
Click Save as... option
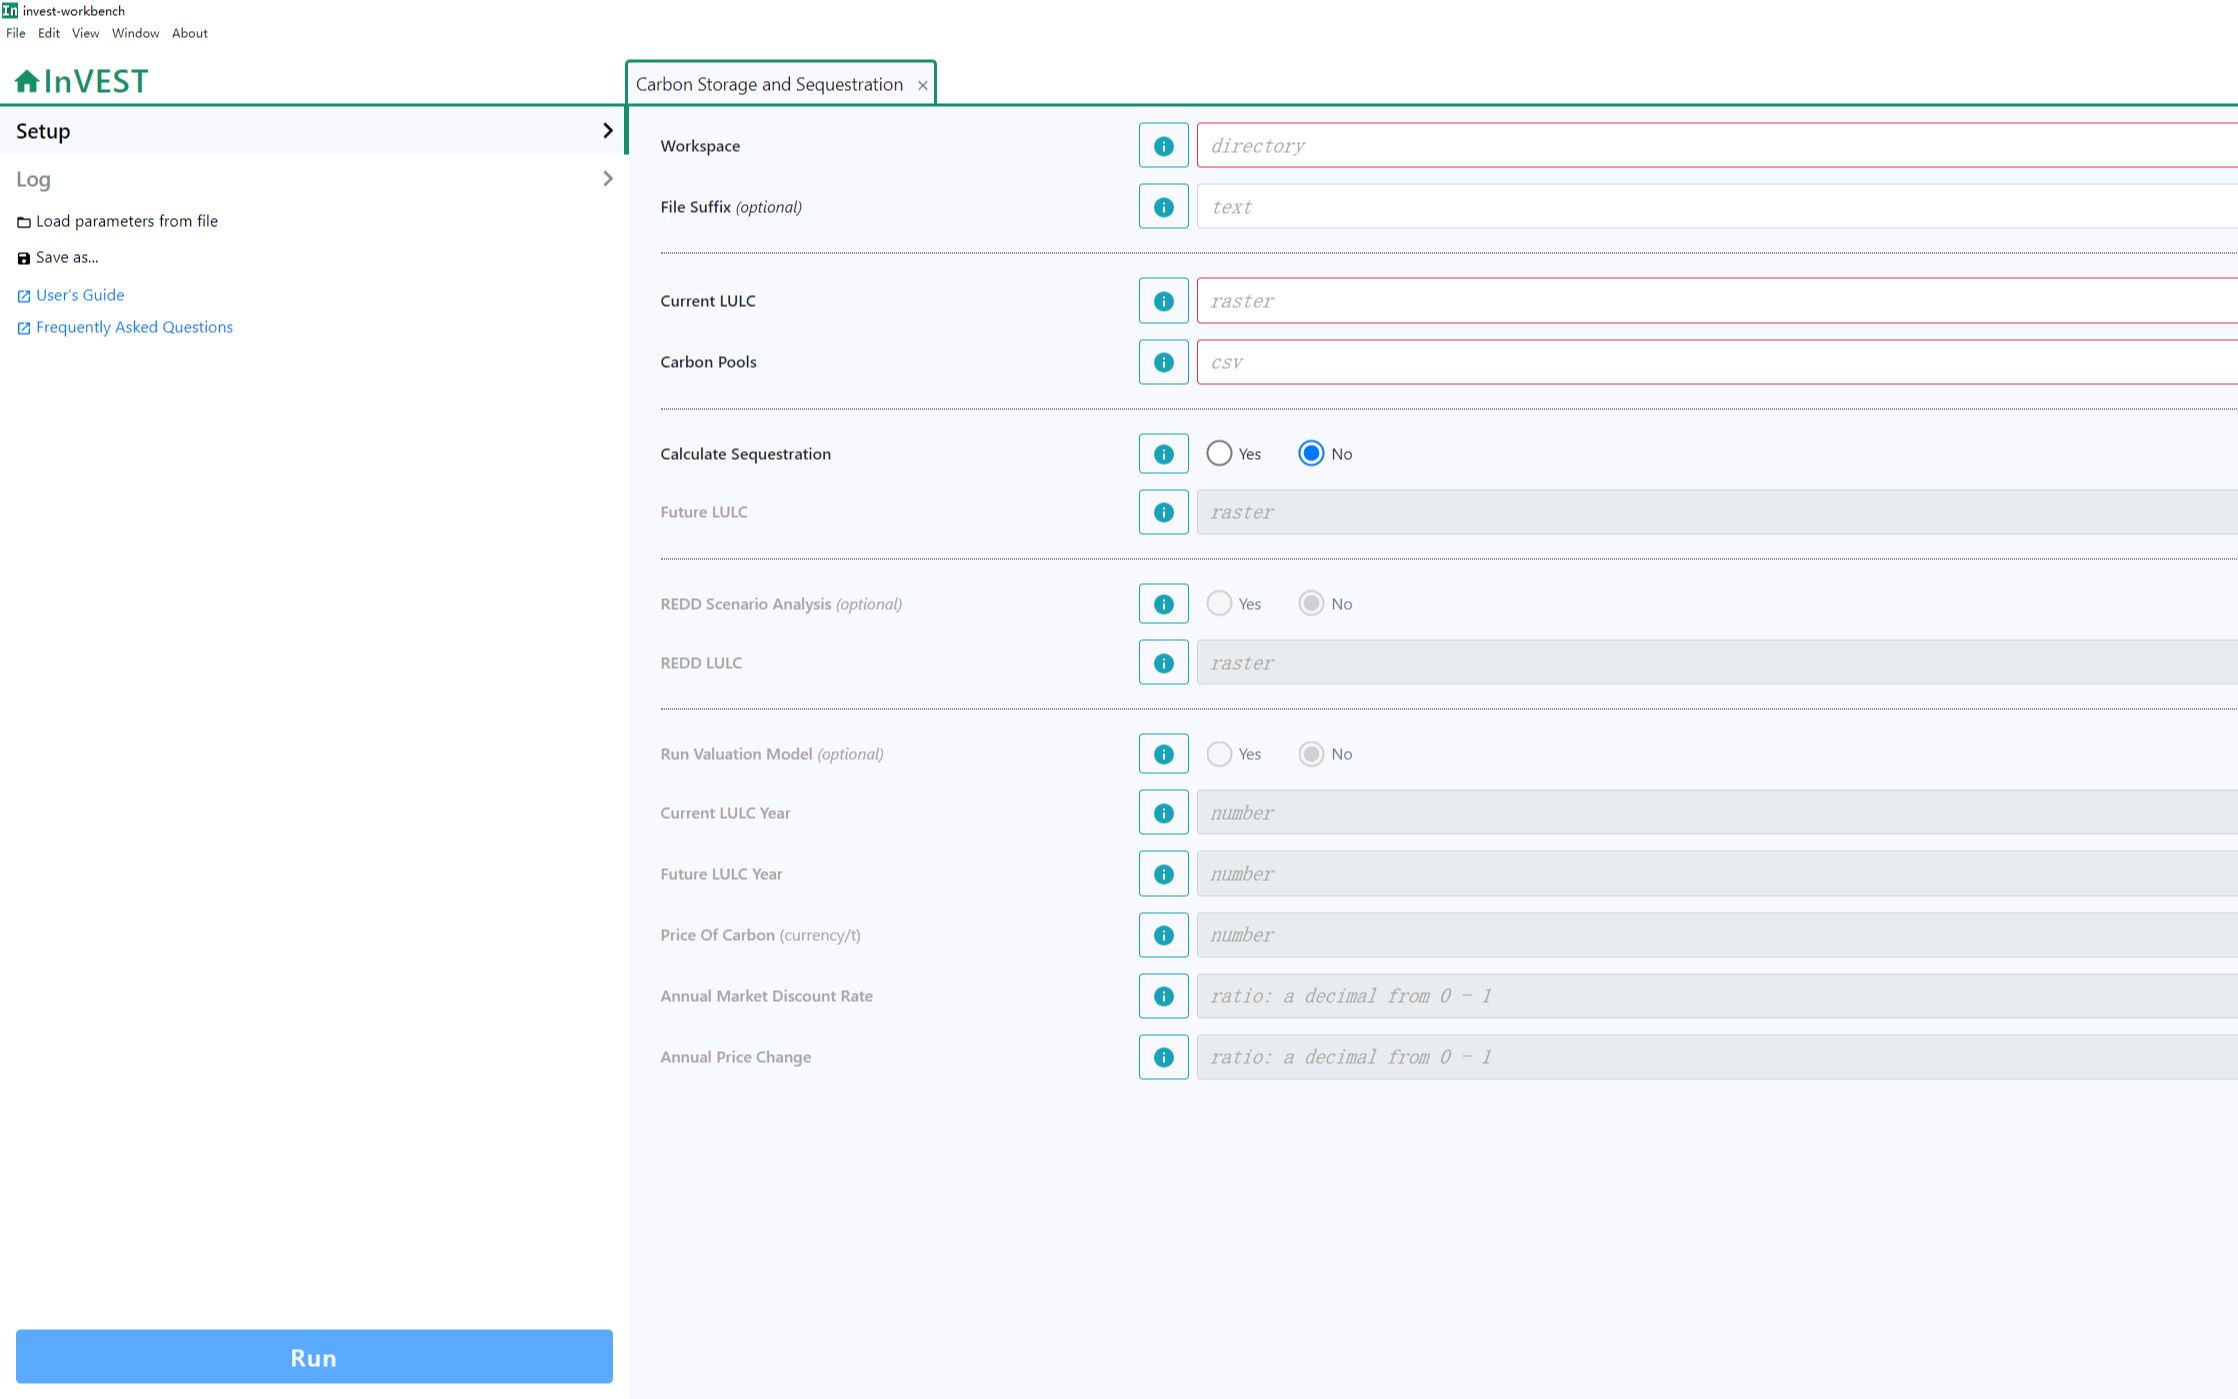pos(57,257)
